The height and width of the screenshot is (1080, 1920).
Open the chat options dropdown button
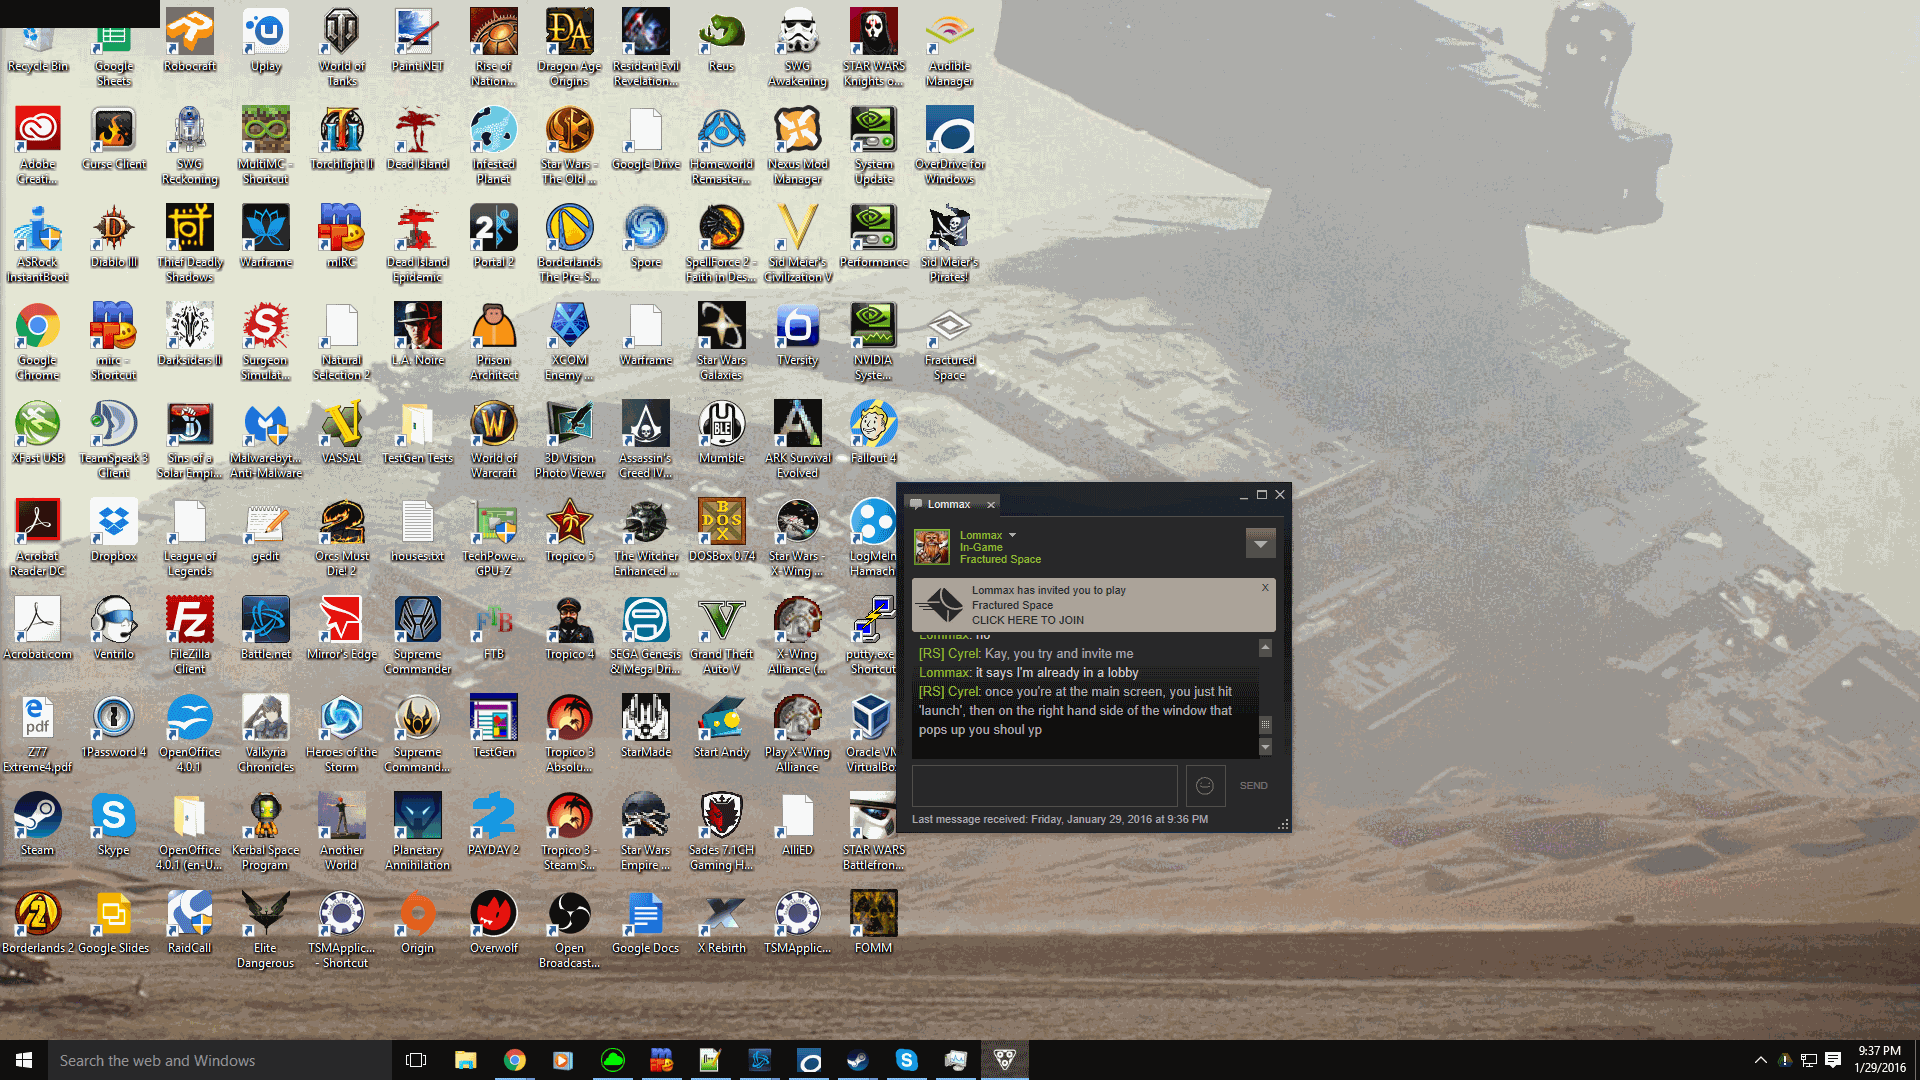click(1260, 543)
